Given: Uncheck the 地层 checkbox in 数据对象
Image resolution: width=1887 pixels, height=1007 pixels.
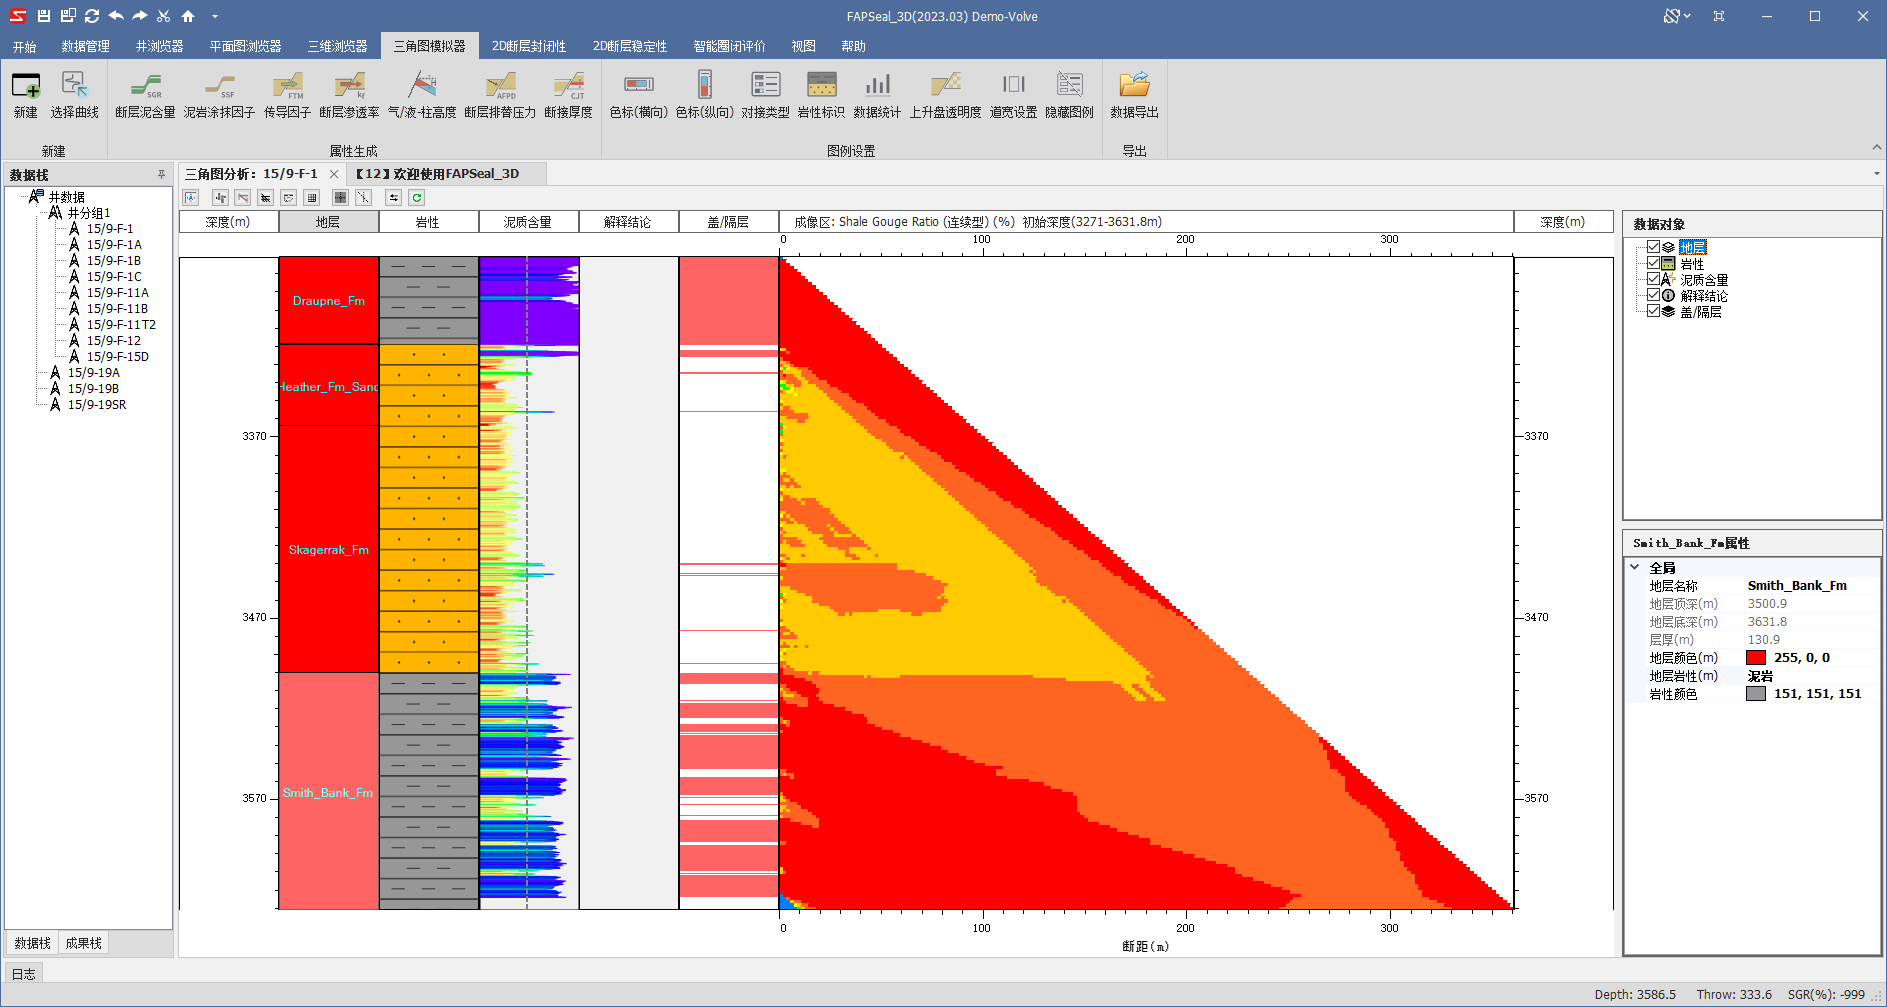Looking at the screenshot, I should [1653, 247].
